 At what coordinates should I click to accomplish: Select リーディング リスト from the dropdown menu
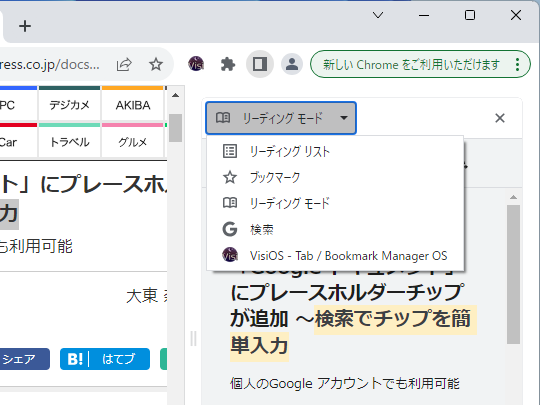click(335, 151)
